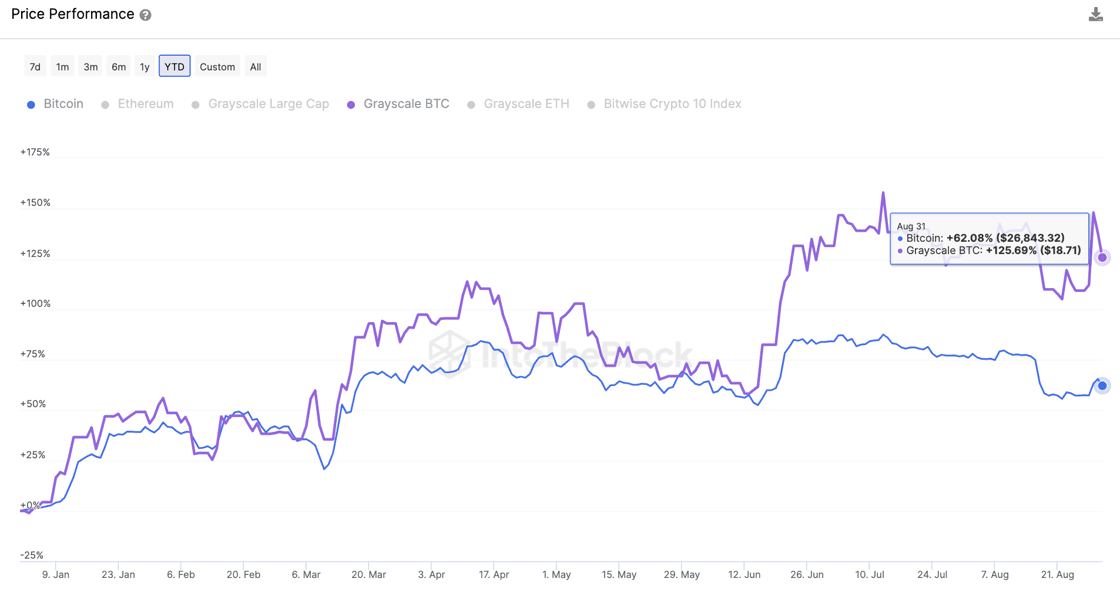Screen dimensions: 1120x595
Task: Select the 1m time range
Action: [63, 66]
